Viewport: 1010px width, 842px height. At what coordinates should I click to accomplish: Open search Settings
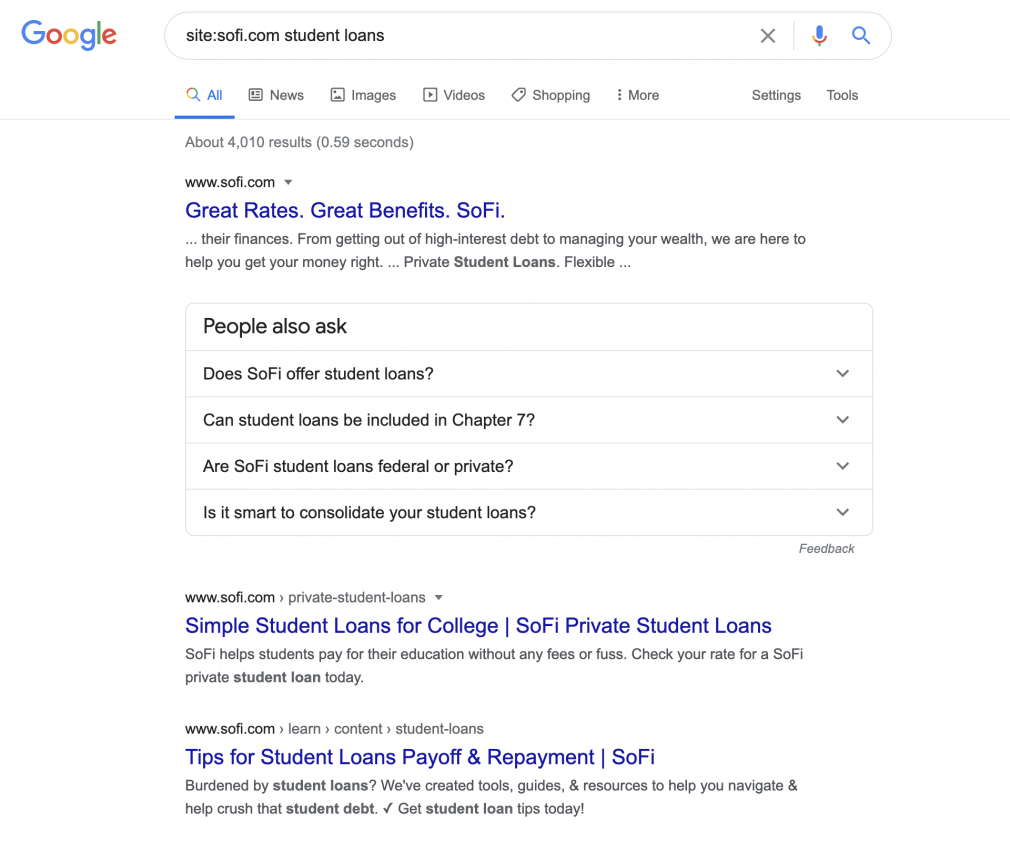776,95
